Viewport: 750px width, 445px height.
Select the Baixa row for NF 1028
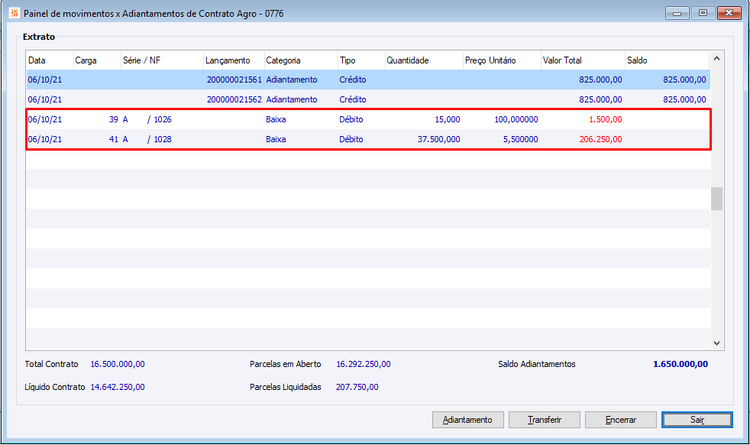point(368,139)
